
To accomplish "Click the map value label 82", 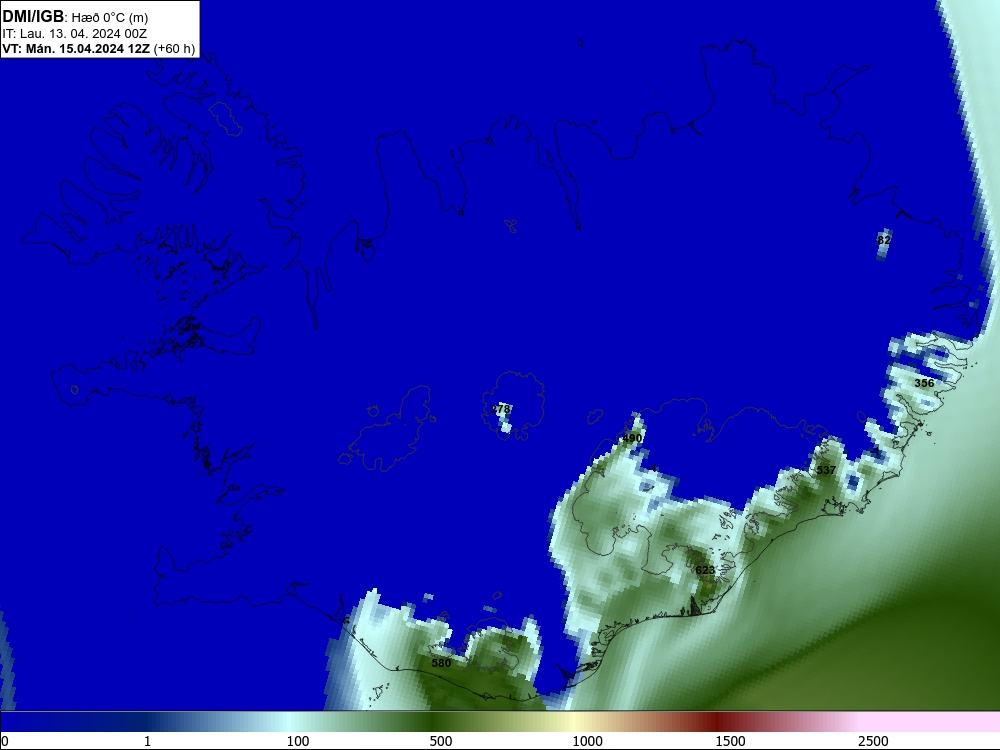I will pyautogui.click(x=884, y=240).
